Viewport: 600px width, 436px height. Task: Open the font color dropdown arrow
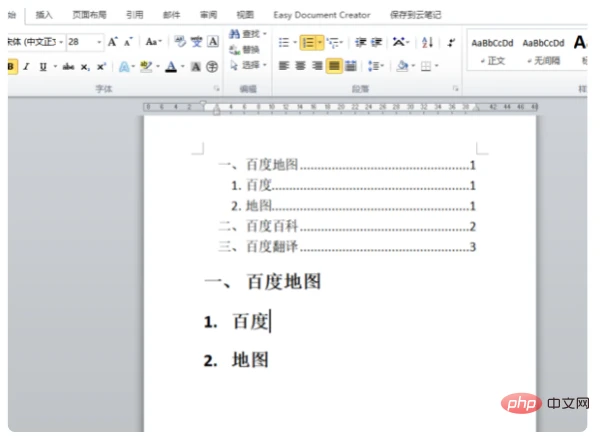(x=183, y=67)
